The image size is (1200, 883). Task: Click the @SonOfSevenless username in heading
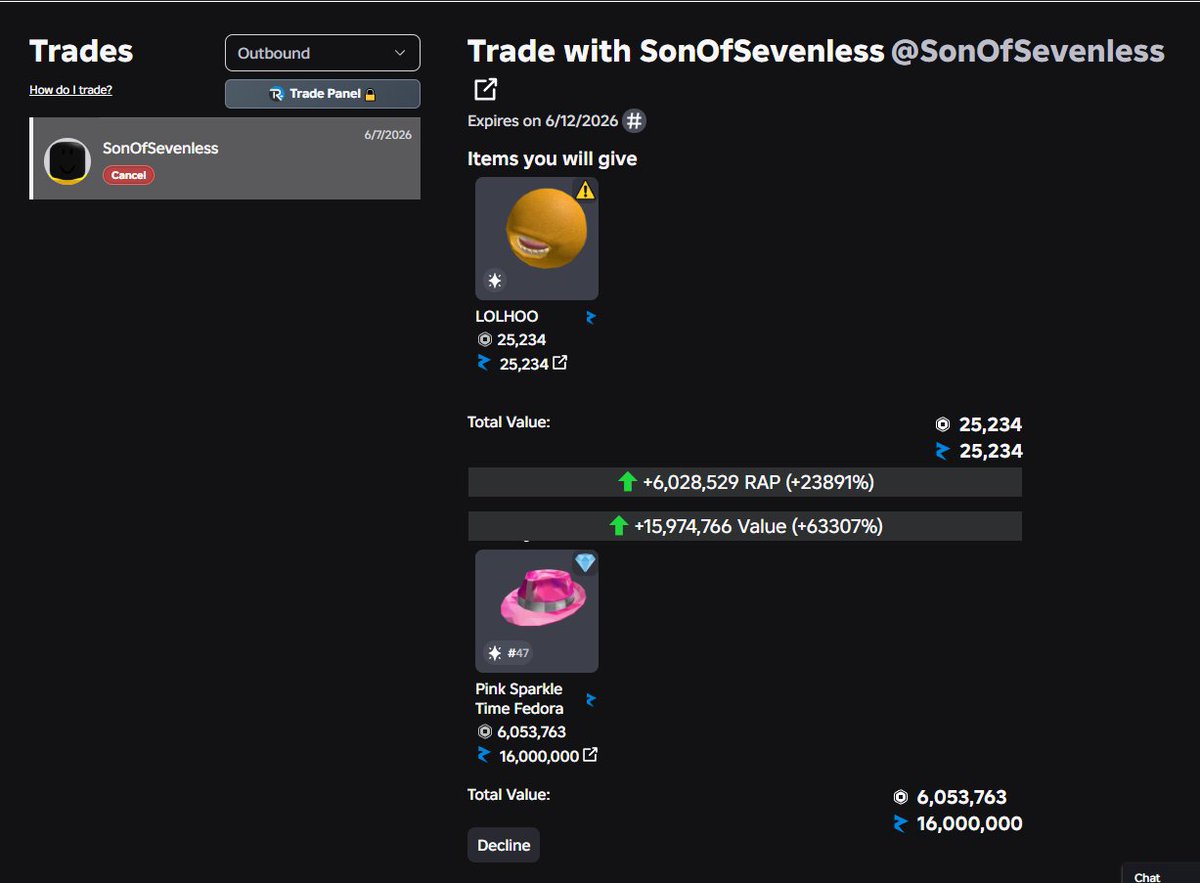point(1027,51)
